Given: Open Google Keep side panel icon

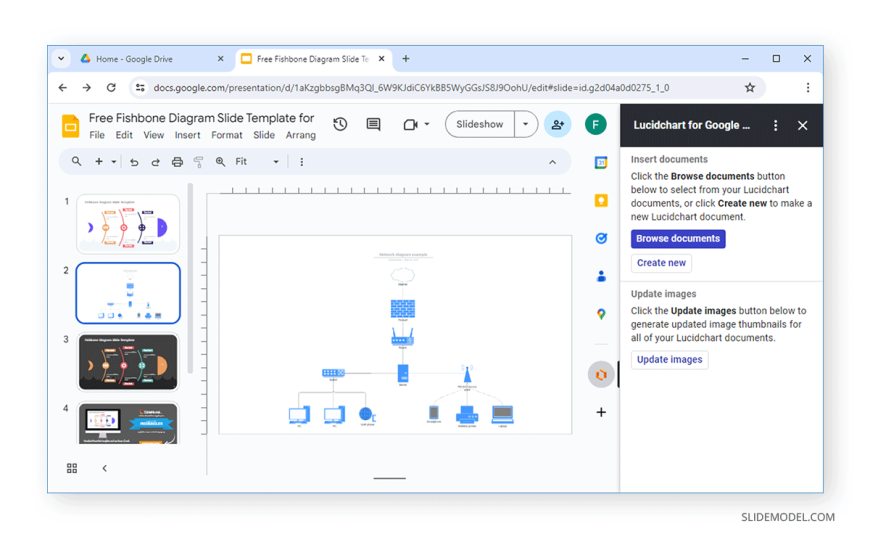Looking at the screenshot, I should 601,200.
